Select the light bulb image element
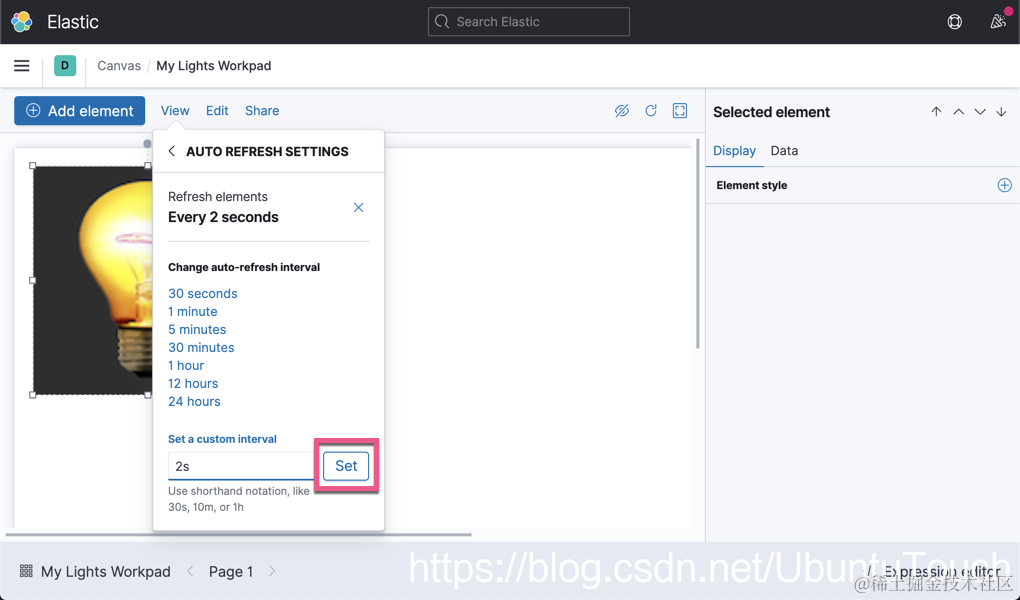The width and height of the screenshot is (1020, 600). tap(92, 280)
